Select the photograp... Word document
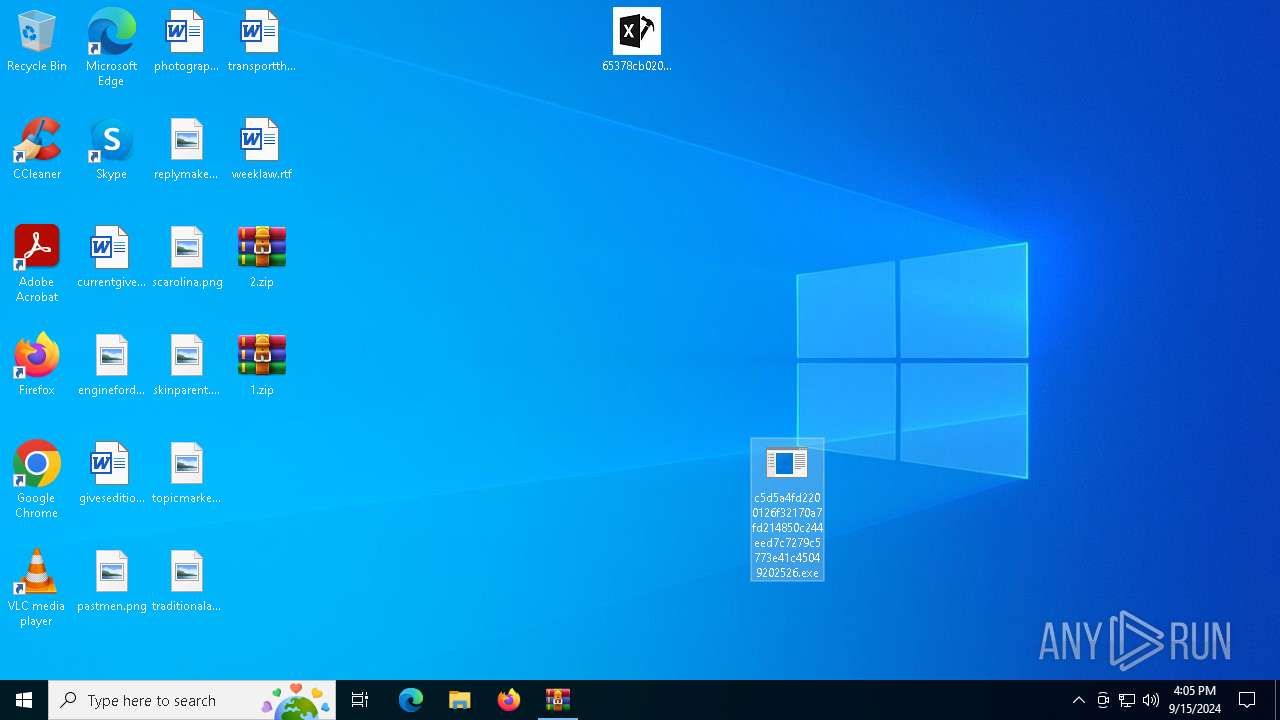This screenshot has width=1280, height=720. [x=186, y=41]
